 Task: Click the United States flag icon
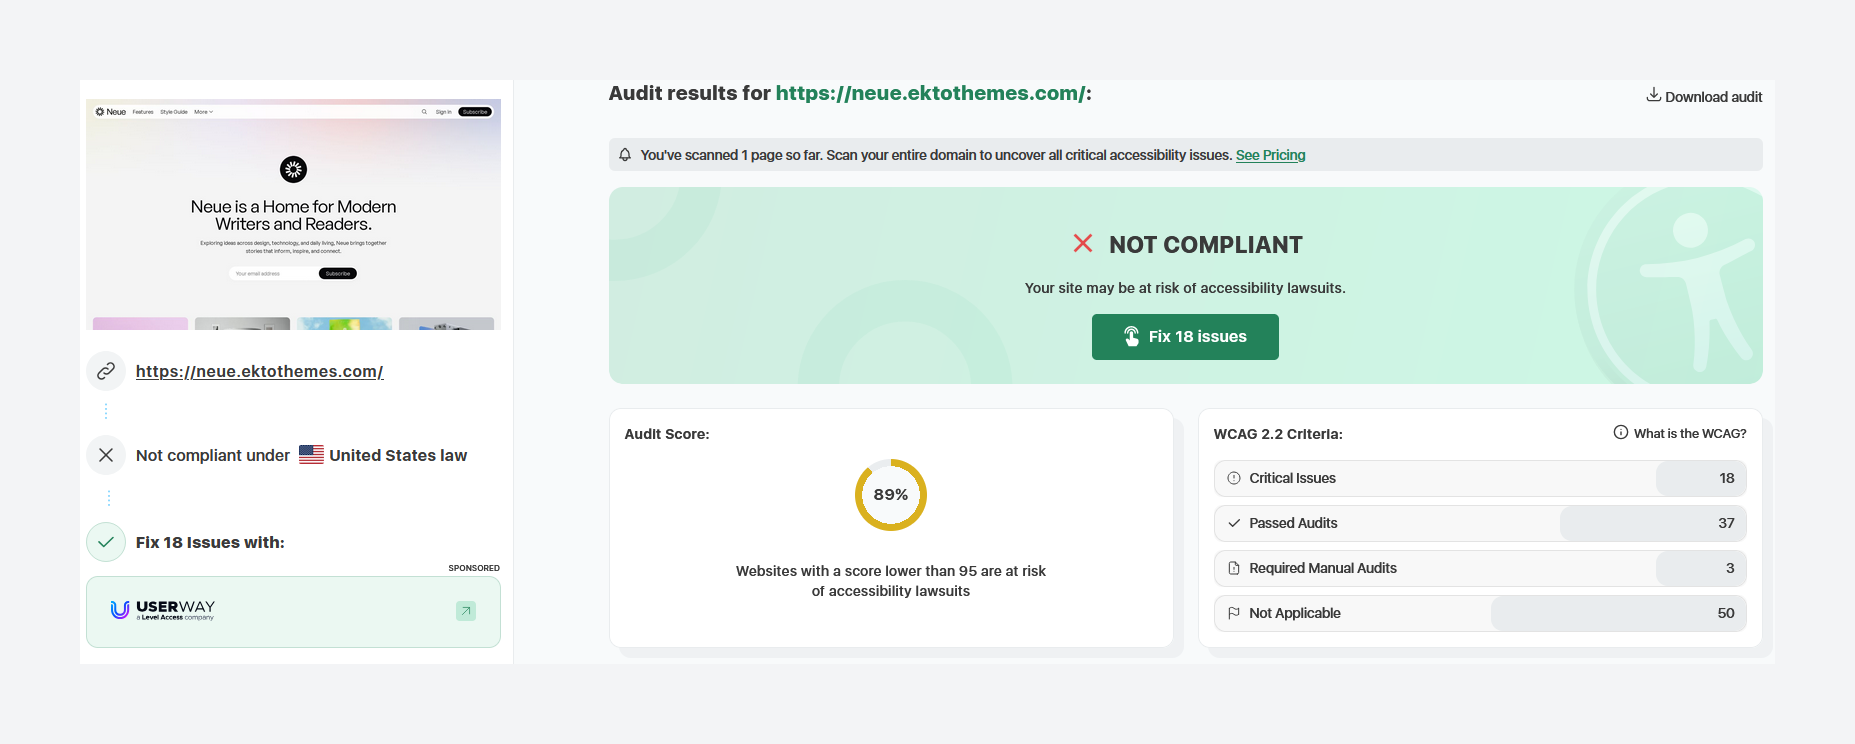click(x=311, y=455)
